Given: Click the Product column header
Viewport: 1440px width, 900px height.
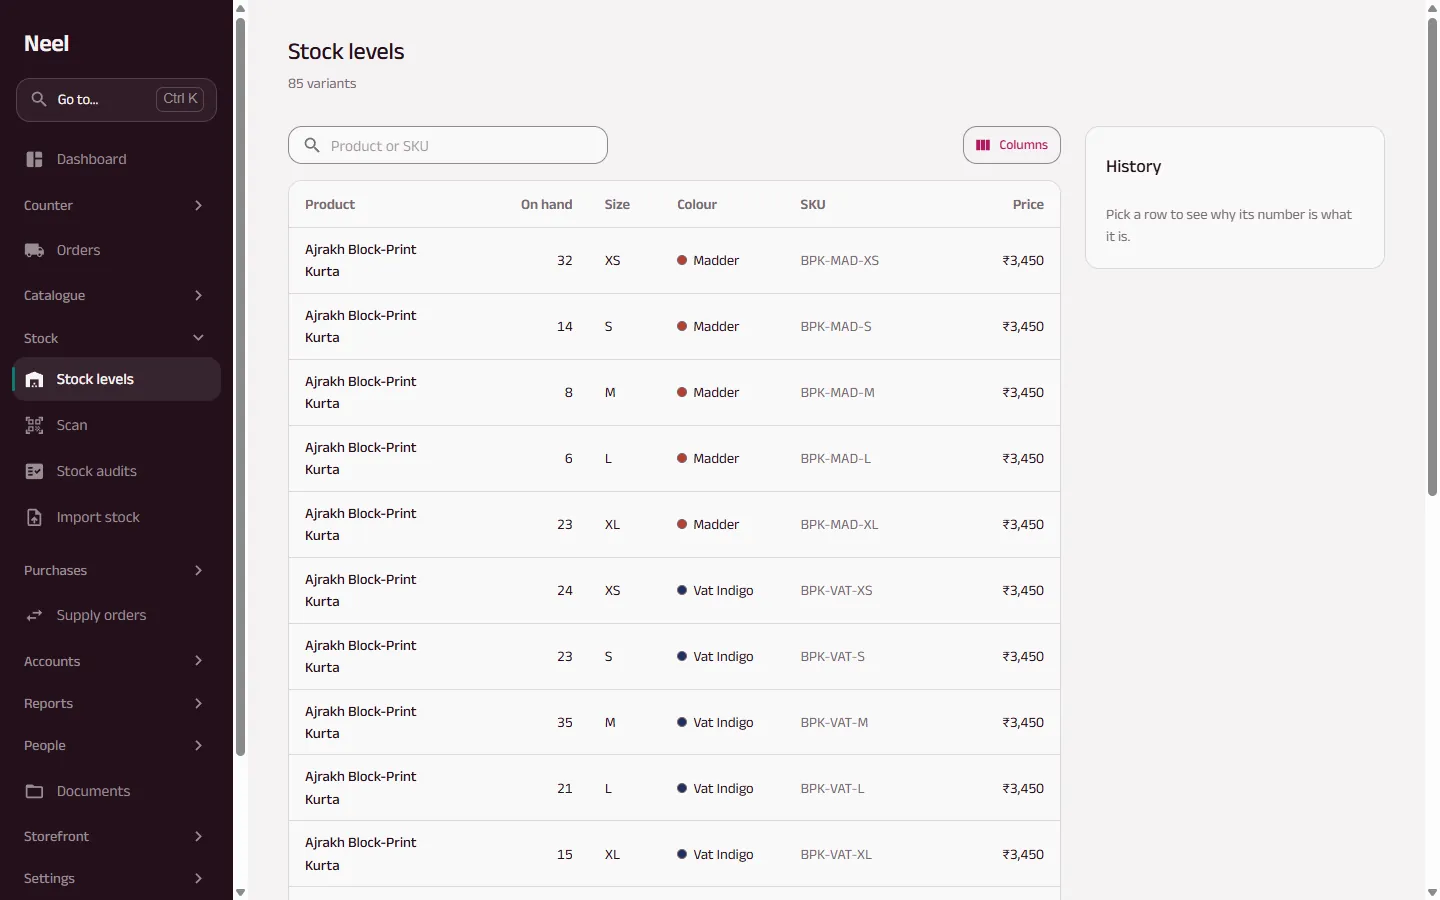Looking at the screenshot, I should click(330, 204).
